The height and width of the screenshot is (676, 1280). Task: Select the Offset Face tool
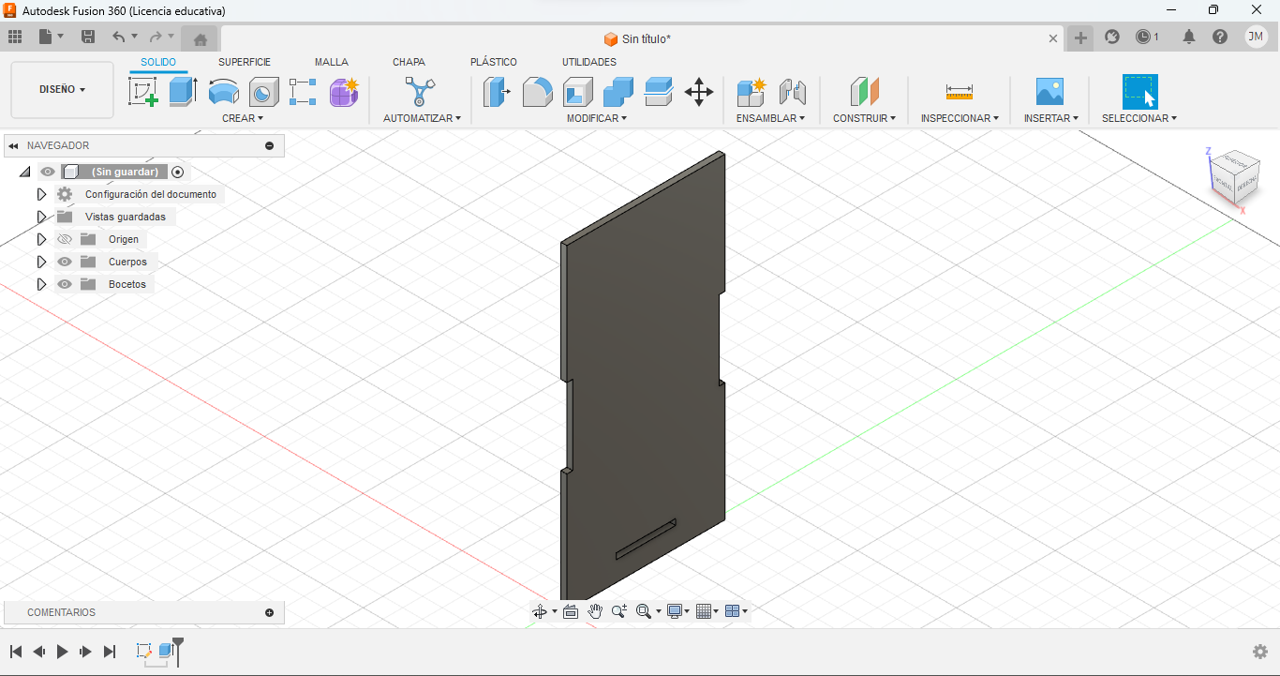tap(658, 92)
